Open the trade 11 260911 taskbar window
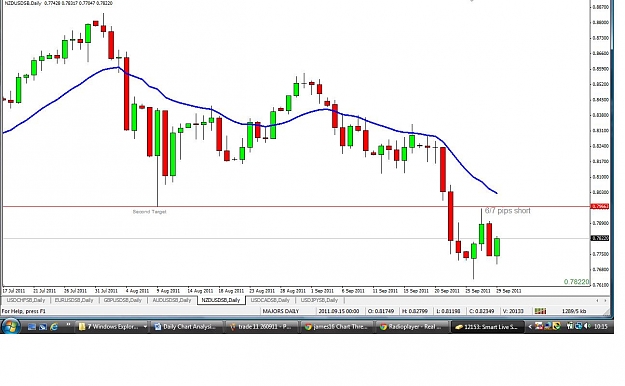The height and width of the screenshot is (386, 625). pyautogui.click(x=261, y=327)
